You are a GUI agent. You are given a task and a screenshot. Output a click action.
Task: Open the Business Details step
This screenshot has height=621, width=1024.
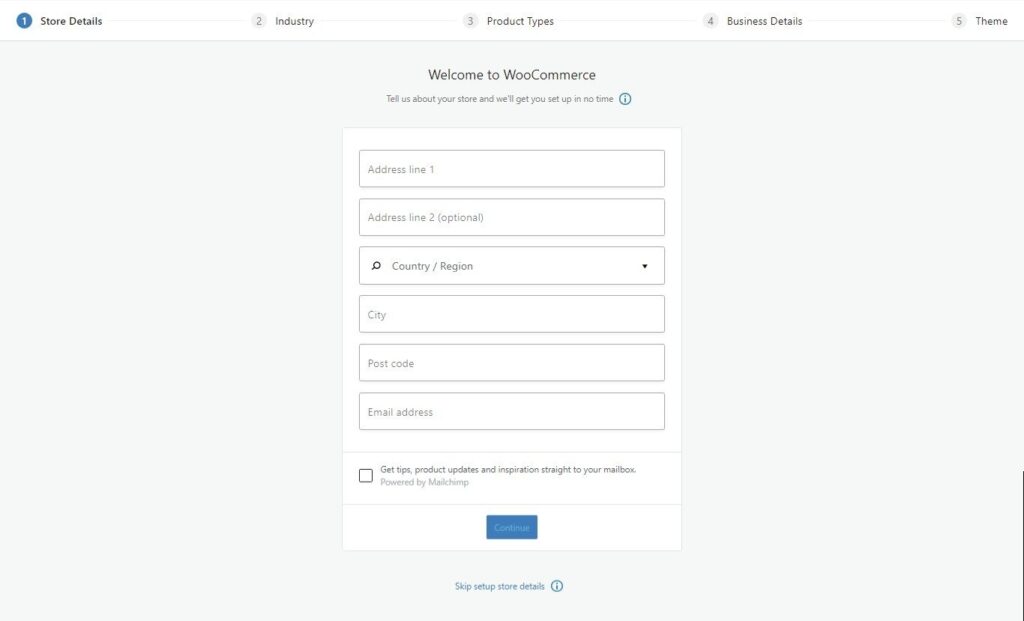point(764,21)
